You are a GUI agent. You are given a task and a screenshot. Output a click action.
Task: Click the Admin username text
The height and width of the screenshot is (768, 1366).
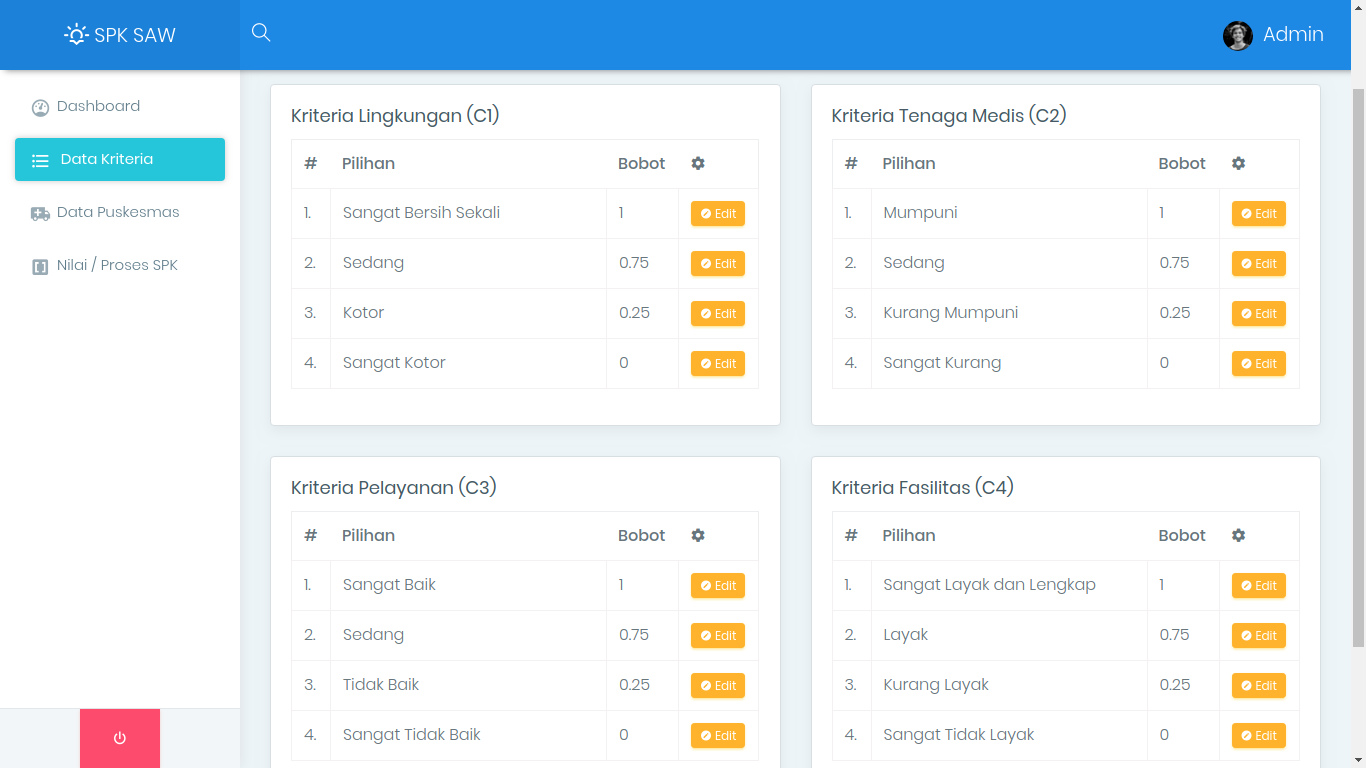tap(1293, 35)
